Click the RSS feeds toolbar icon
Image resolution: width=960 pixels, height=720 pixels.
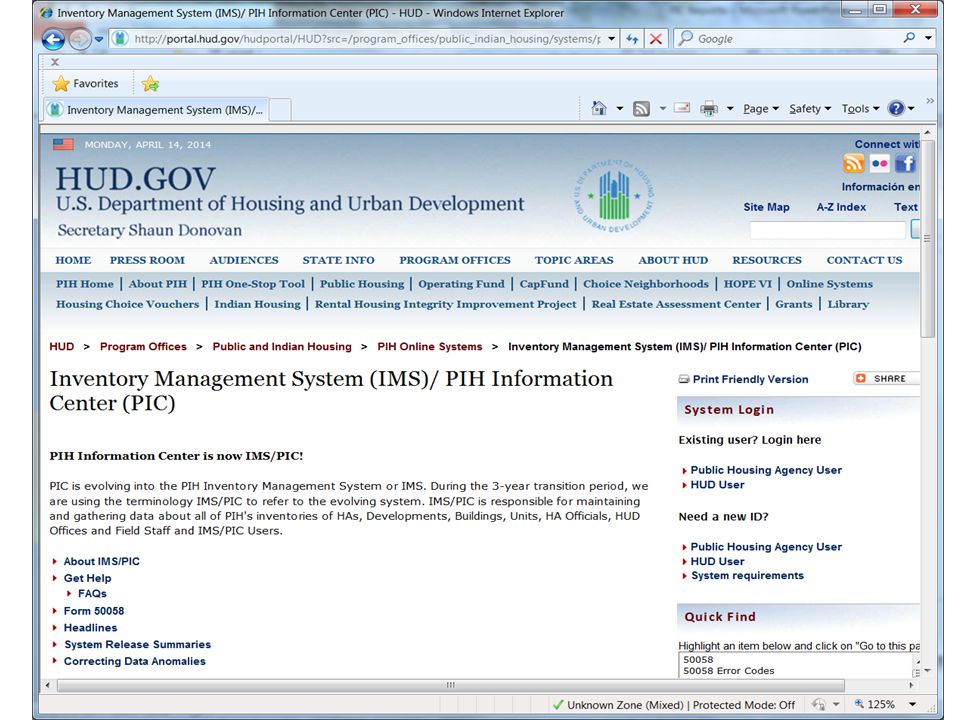coord(641,109)
